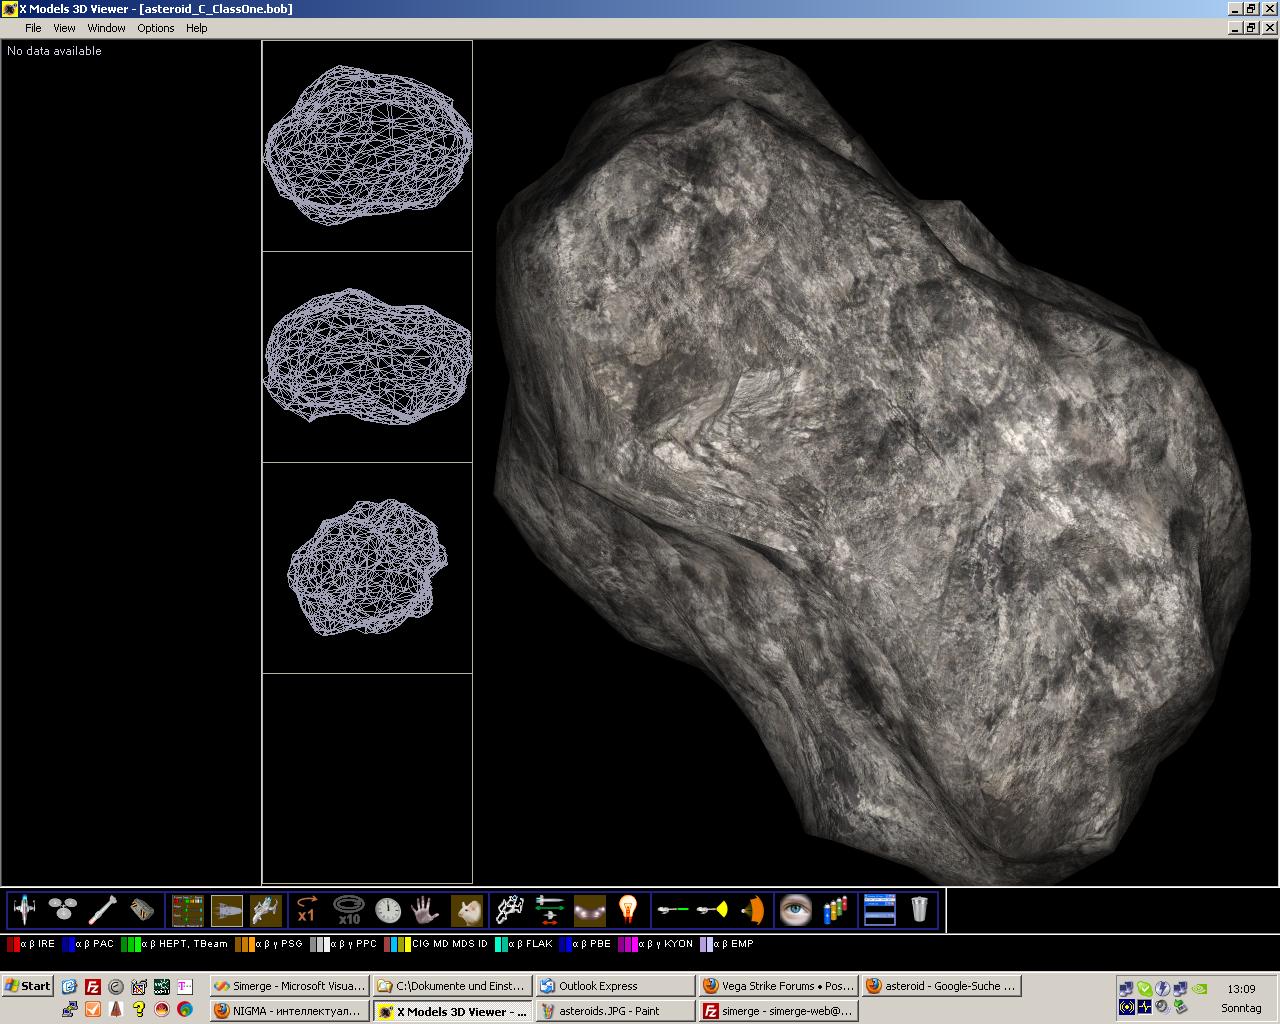Click the spray cans color icon
The image size is (1280, 1024).
point(835,909)
